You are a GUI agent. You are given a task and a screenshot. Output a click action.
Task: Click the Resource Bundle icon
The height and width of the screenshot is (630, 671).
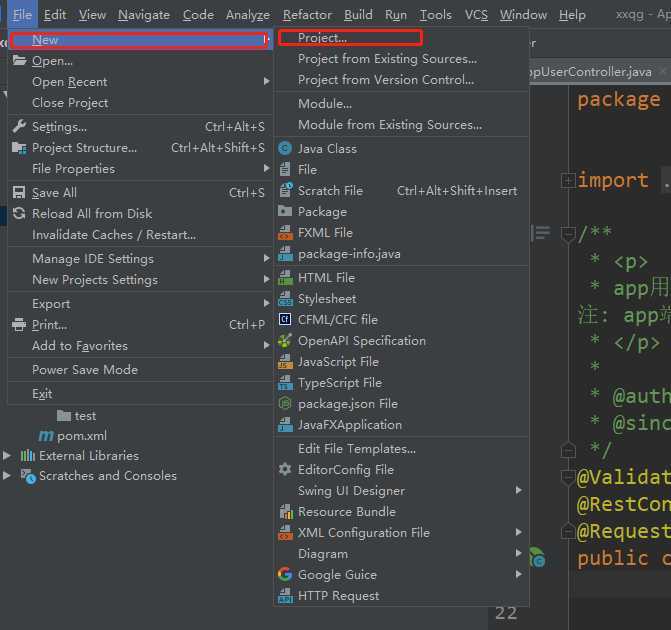(285, 511)
